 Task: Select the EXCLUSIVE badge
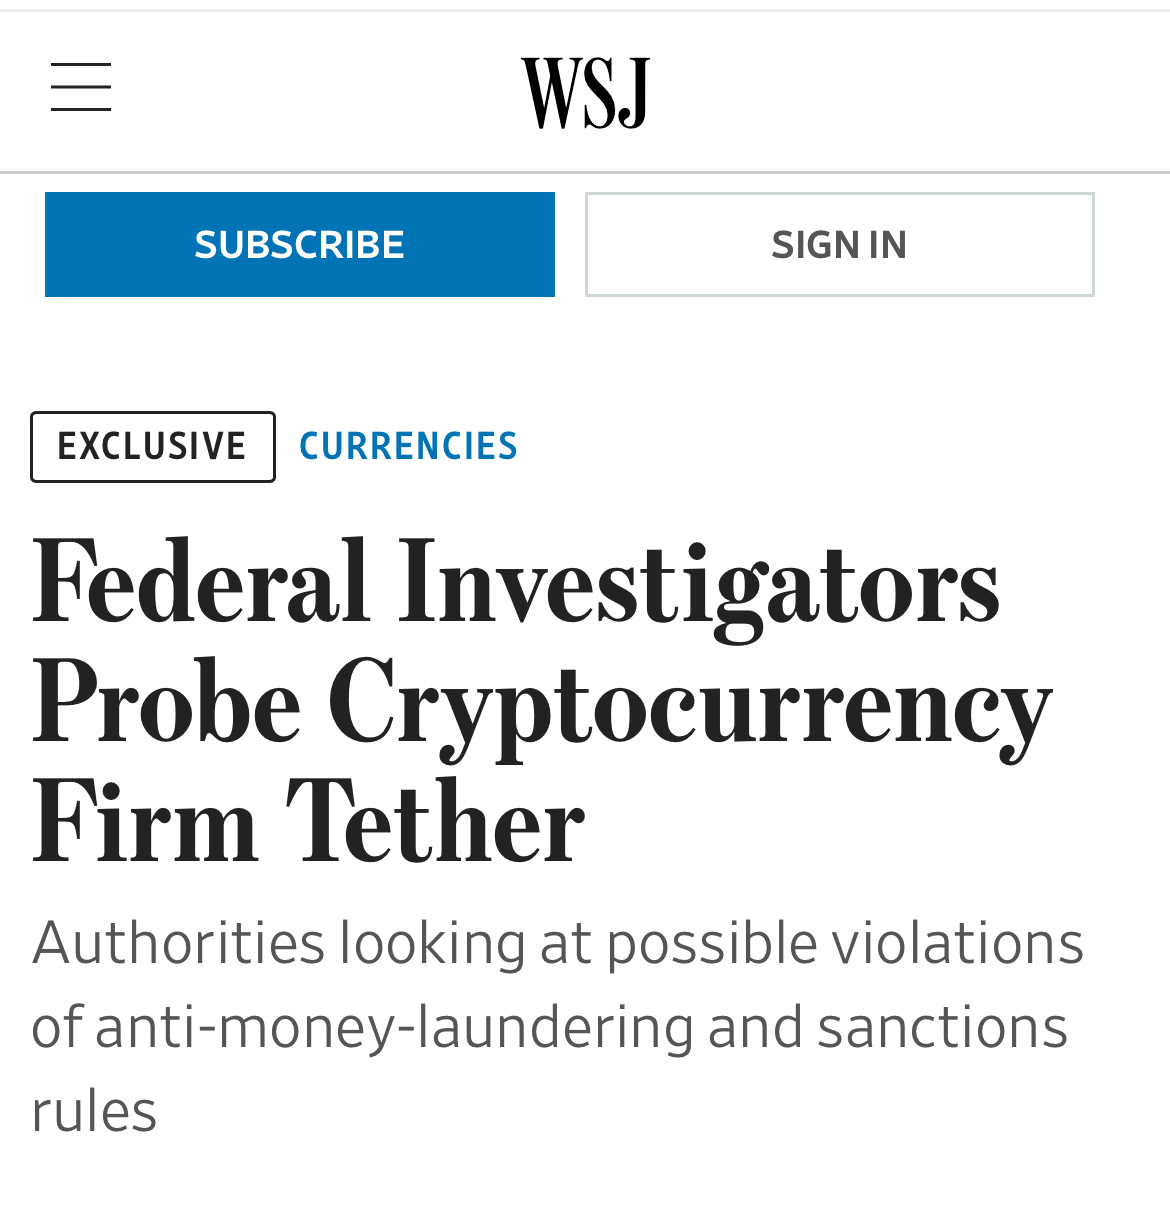click(x=153, y=447)
